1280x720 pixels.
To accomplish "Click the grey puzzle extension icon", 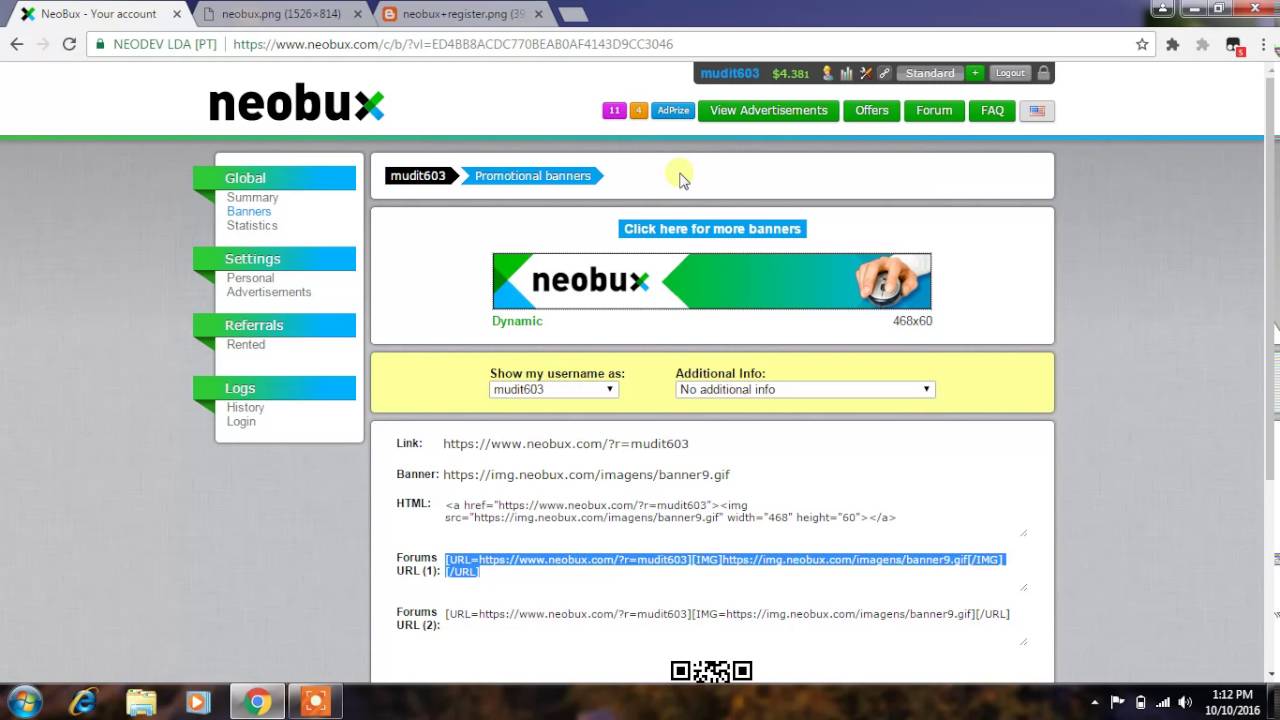I will tap(1203, 44).
